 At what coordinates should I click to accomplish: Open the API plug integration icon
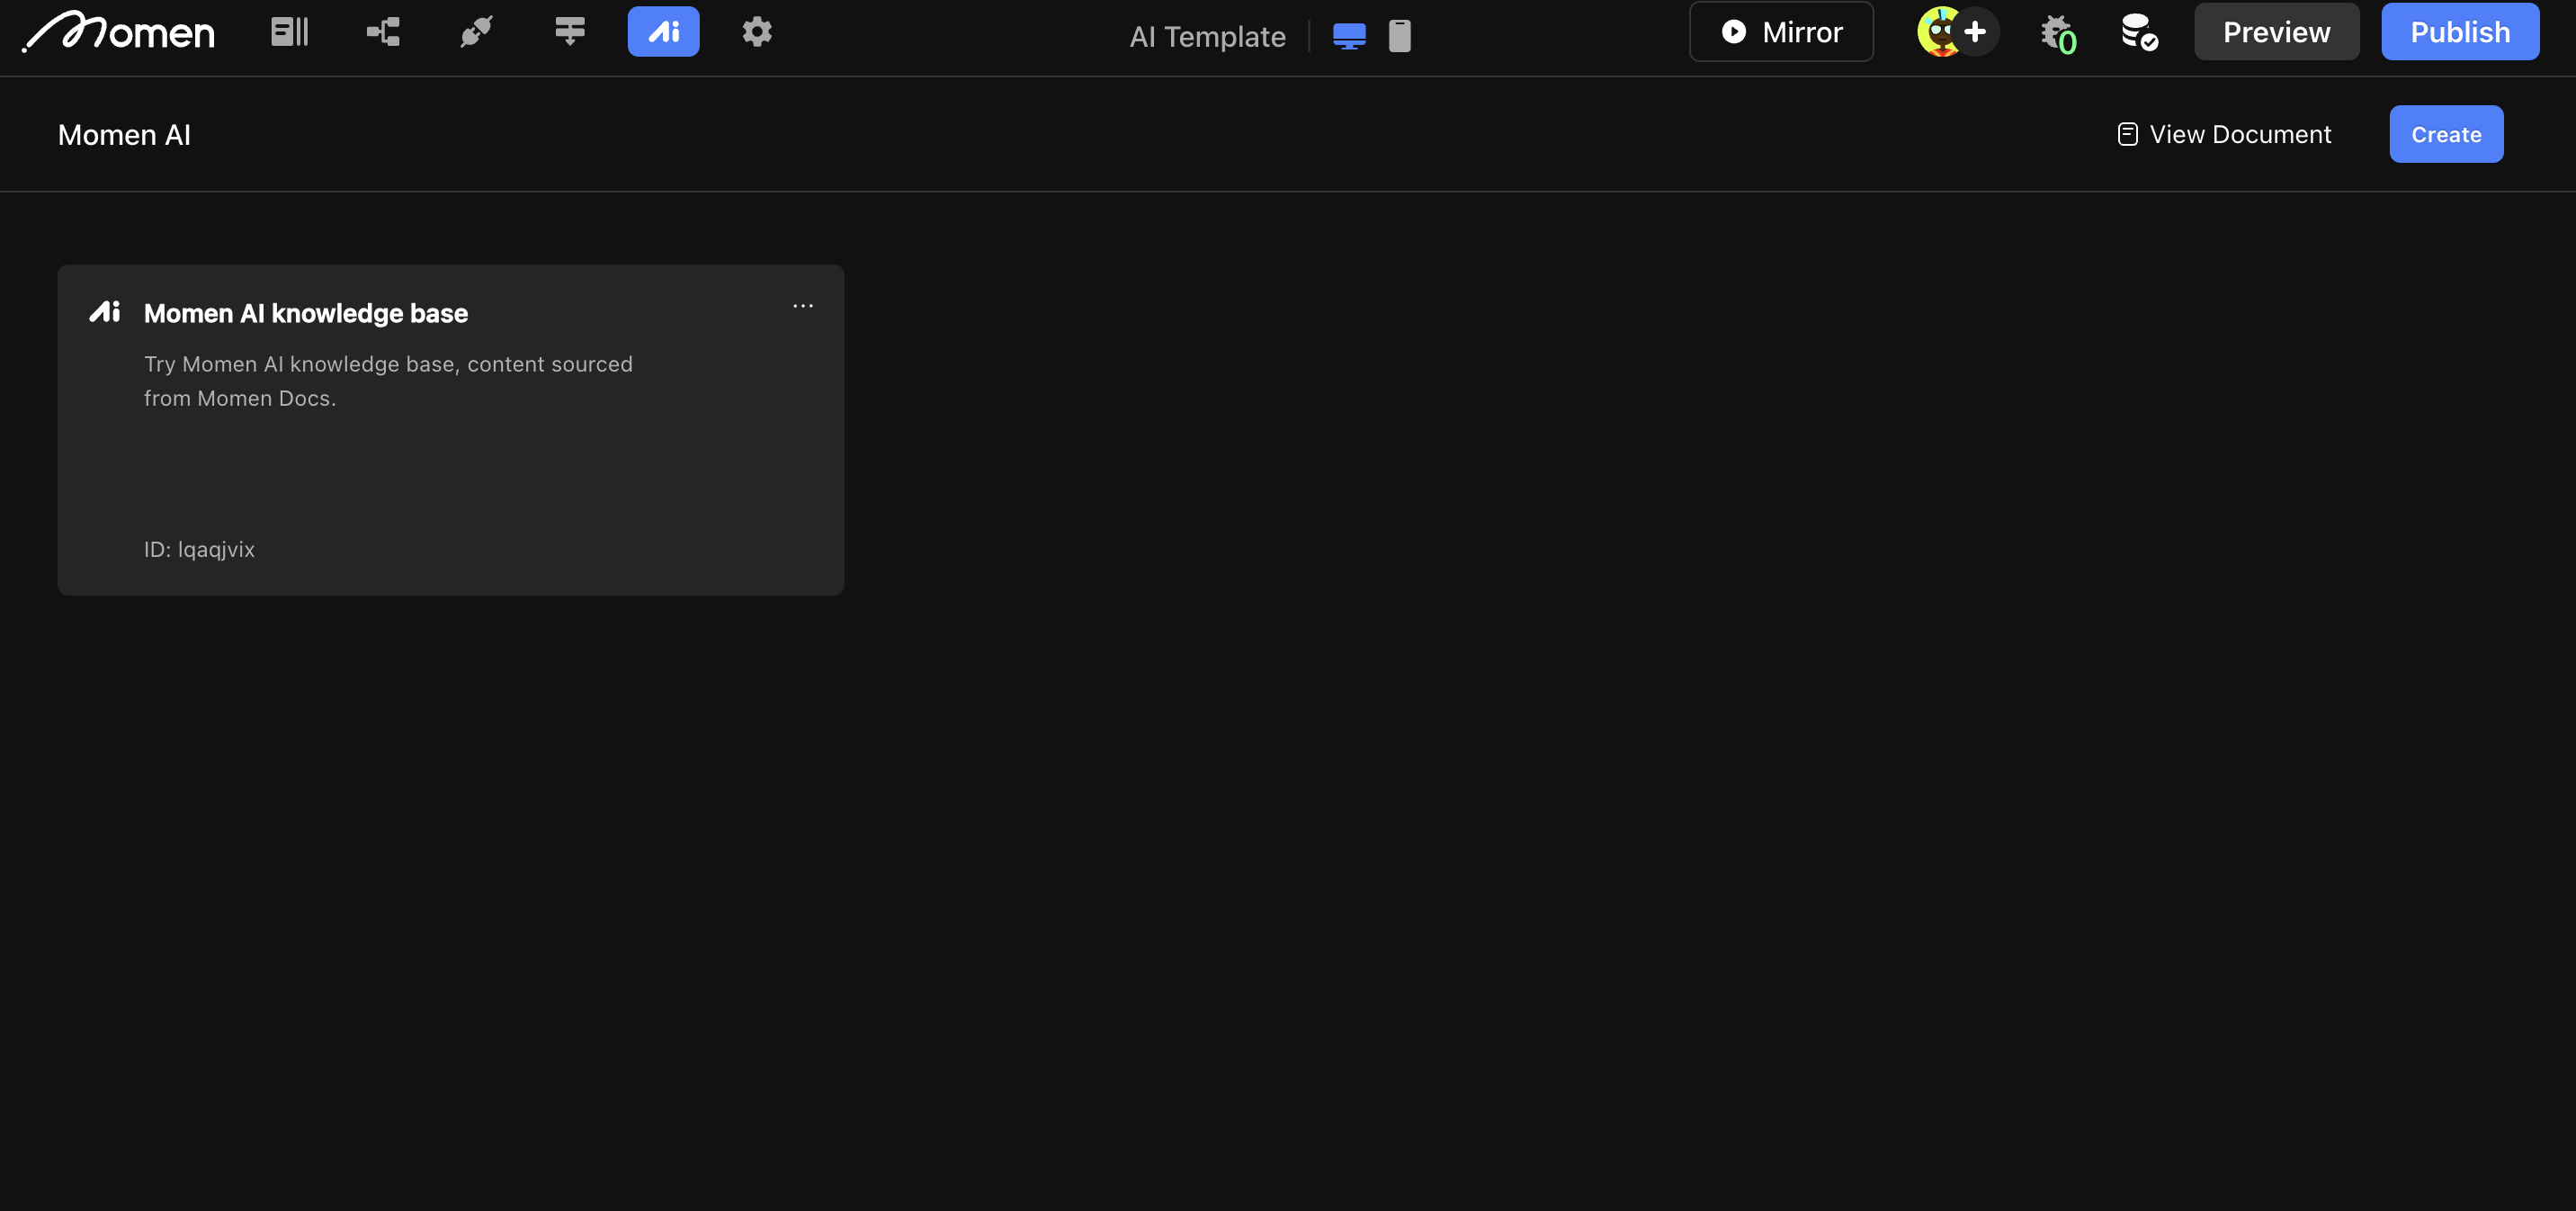click(476, 32)
